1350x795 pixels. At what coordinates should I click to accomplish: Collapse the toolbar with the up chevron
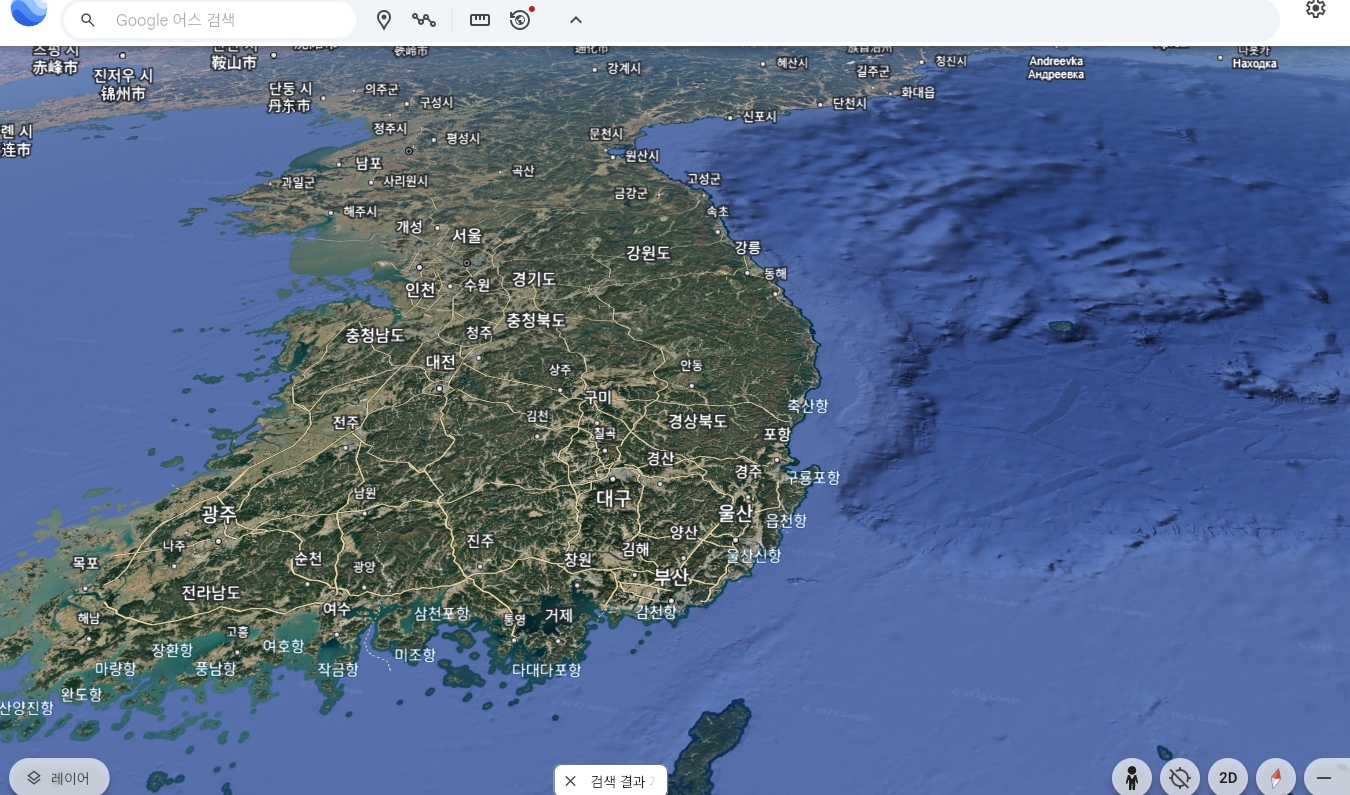click(576, 20)
